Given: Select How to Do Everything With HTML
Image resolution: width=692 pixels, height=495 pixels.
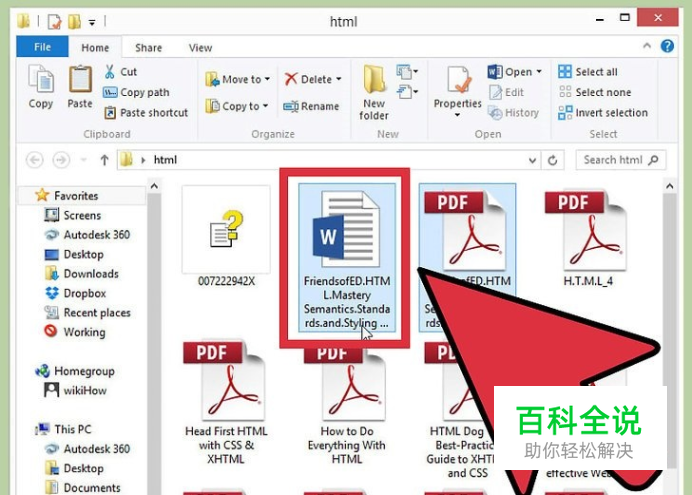Looking at the screenshot, I should (347, 404).
